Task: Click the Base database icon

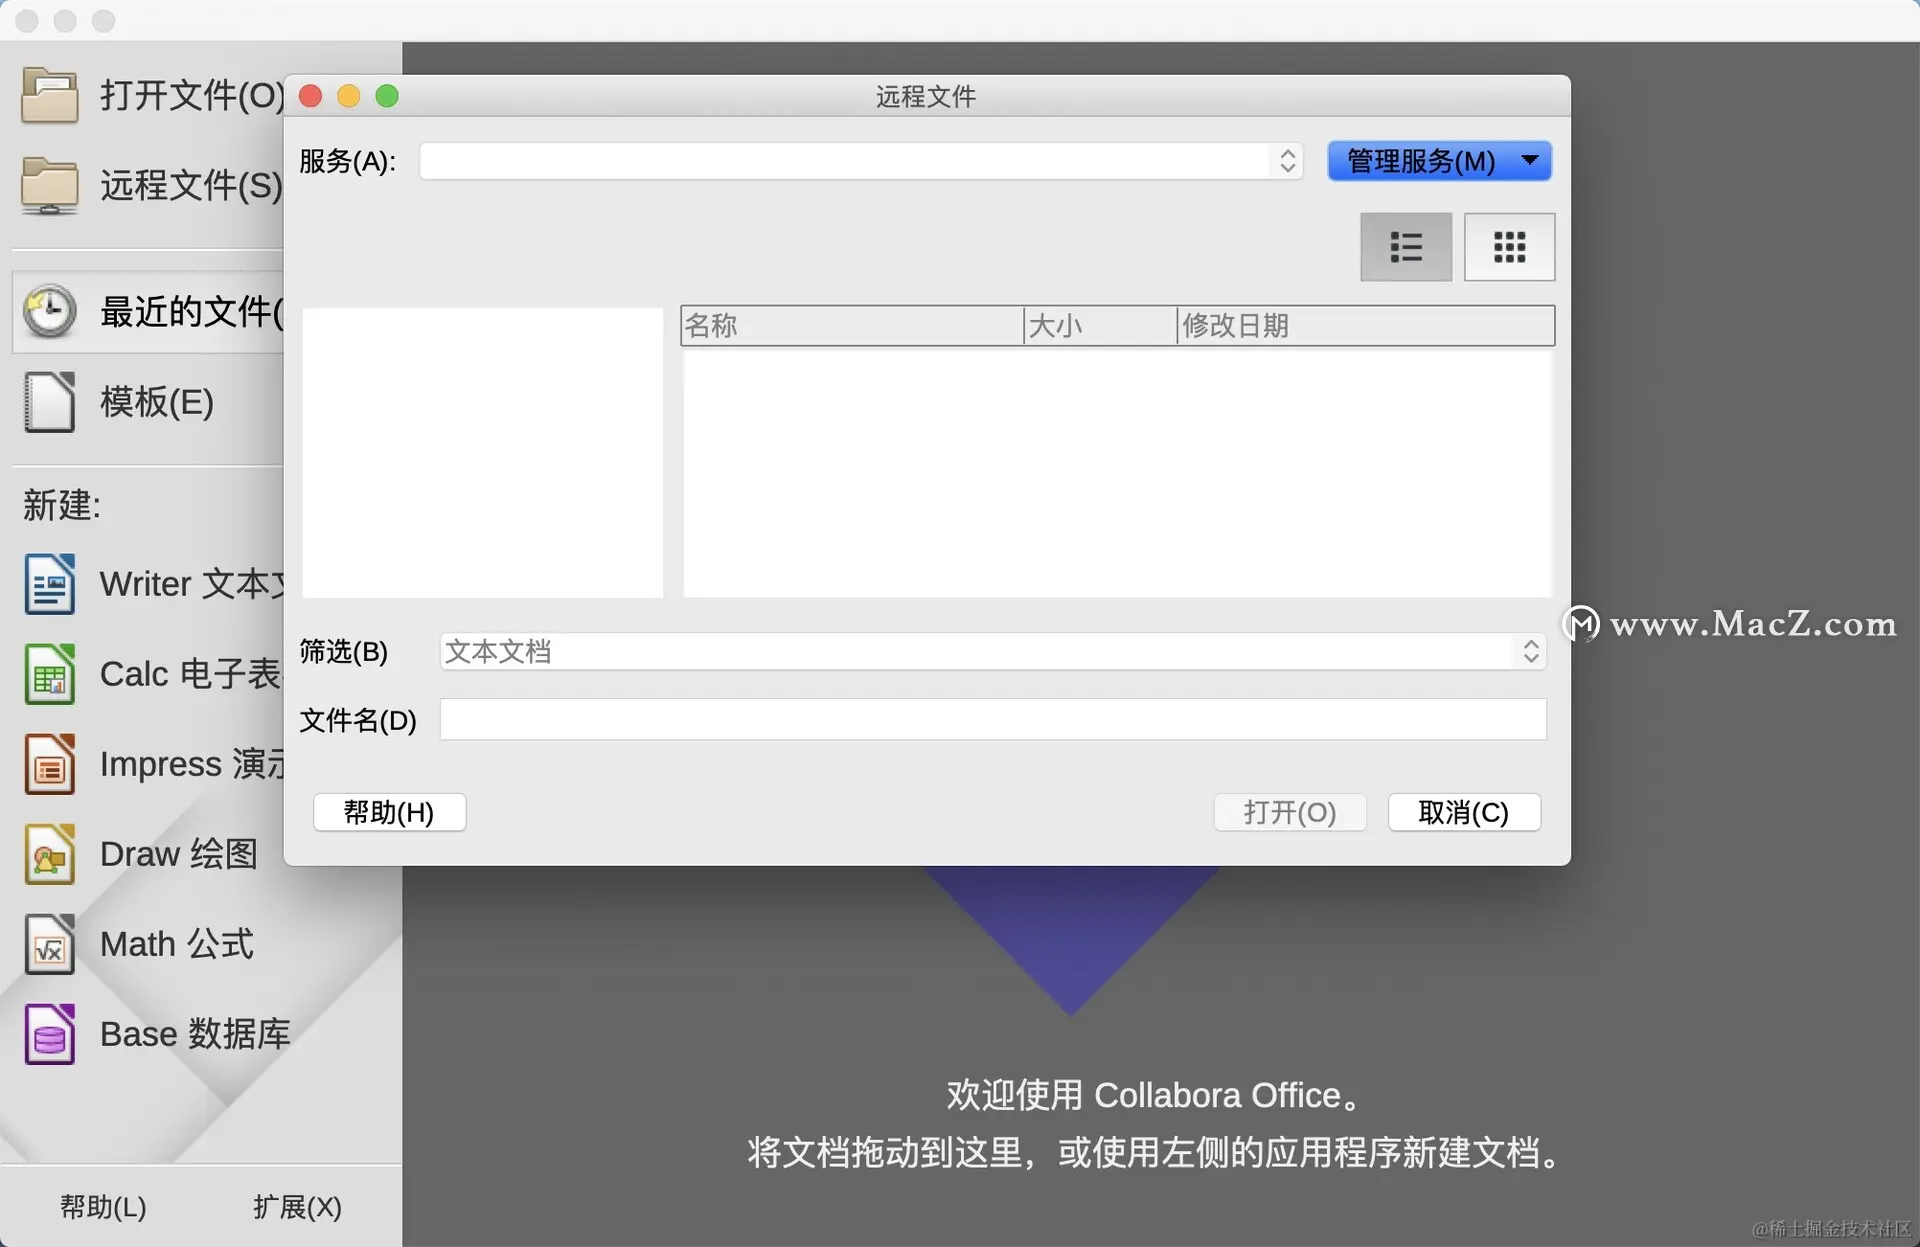Action: coord(49,1034)
